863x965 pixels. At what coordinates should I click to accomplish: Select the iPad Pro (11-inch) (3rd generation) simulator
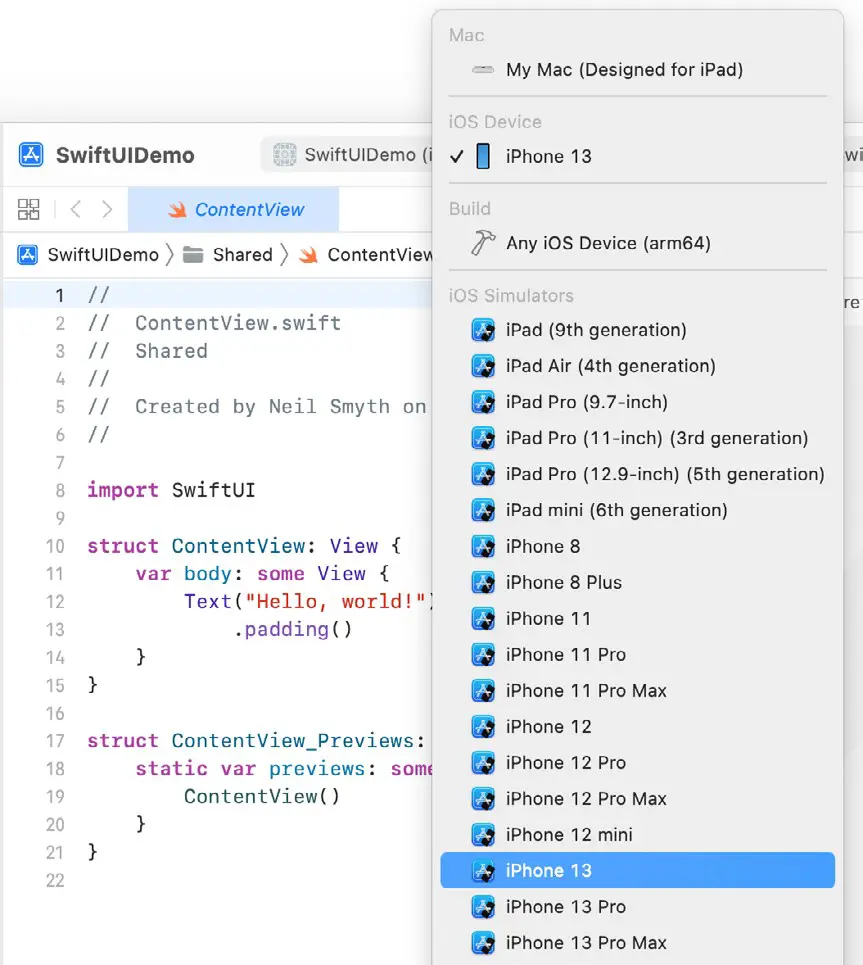click(x=637, y=438)
